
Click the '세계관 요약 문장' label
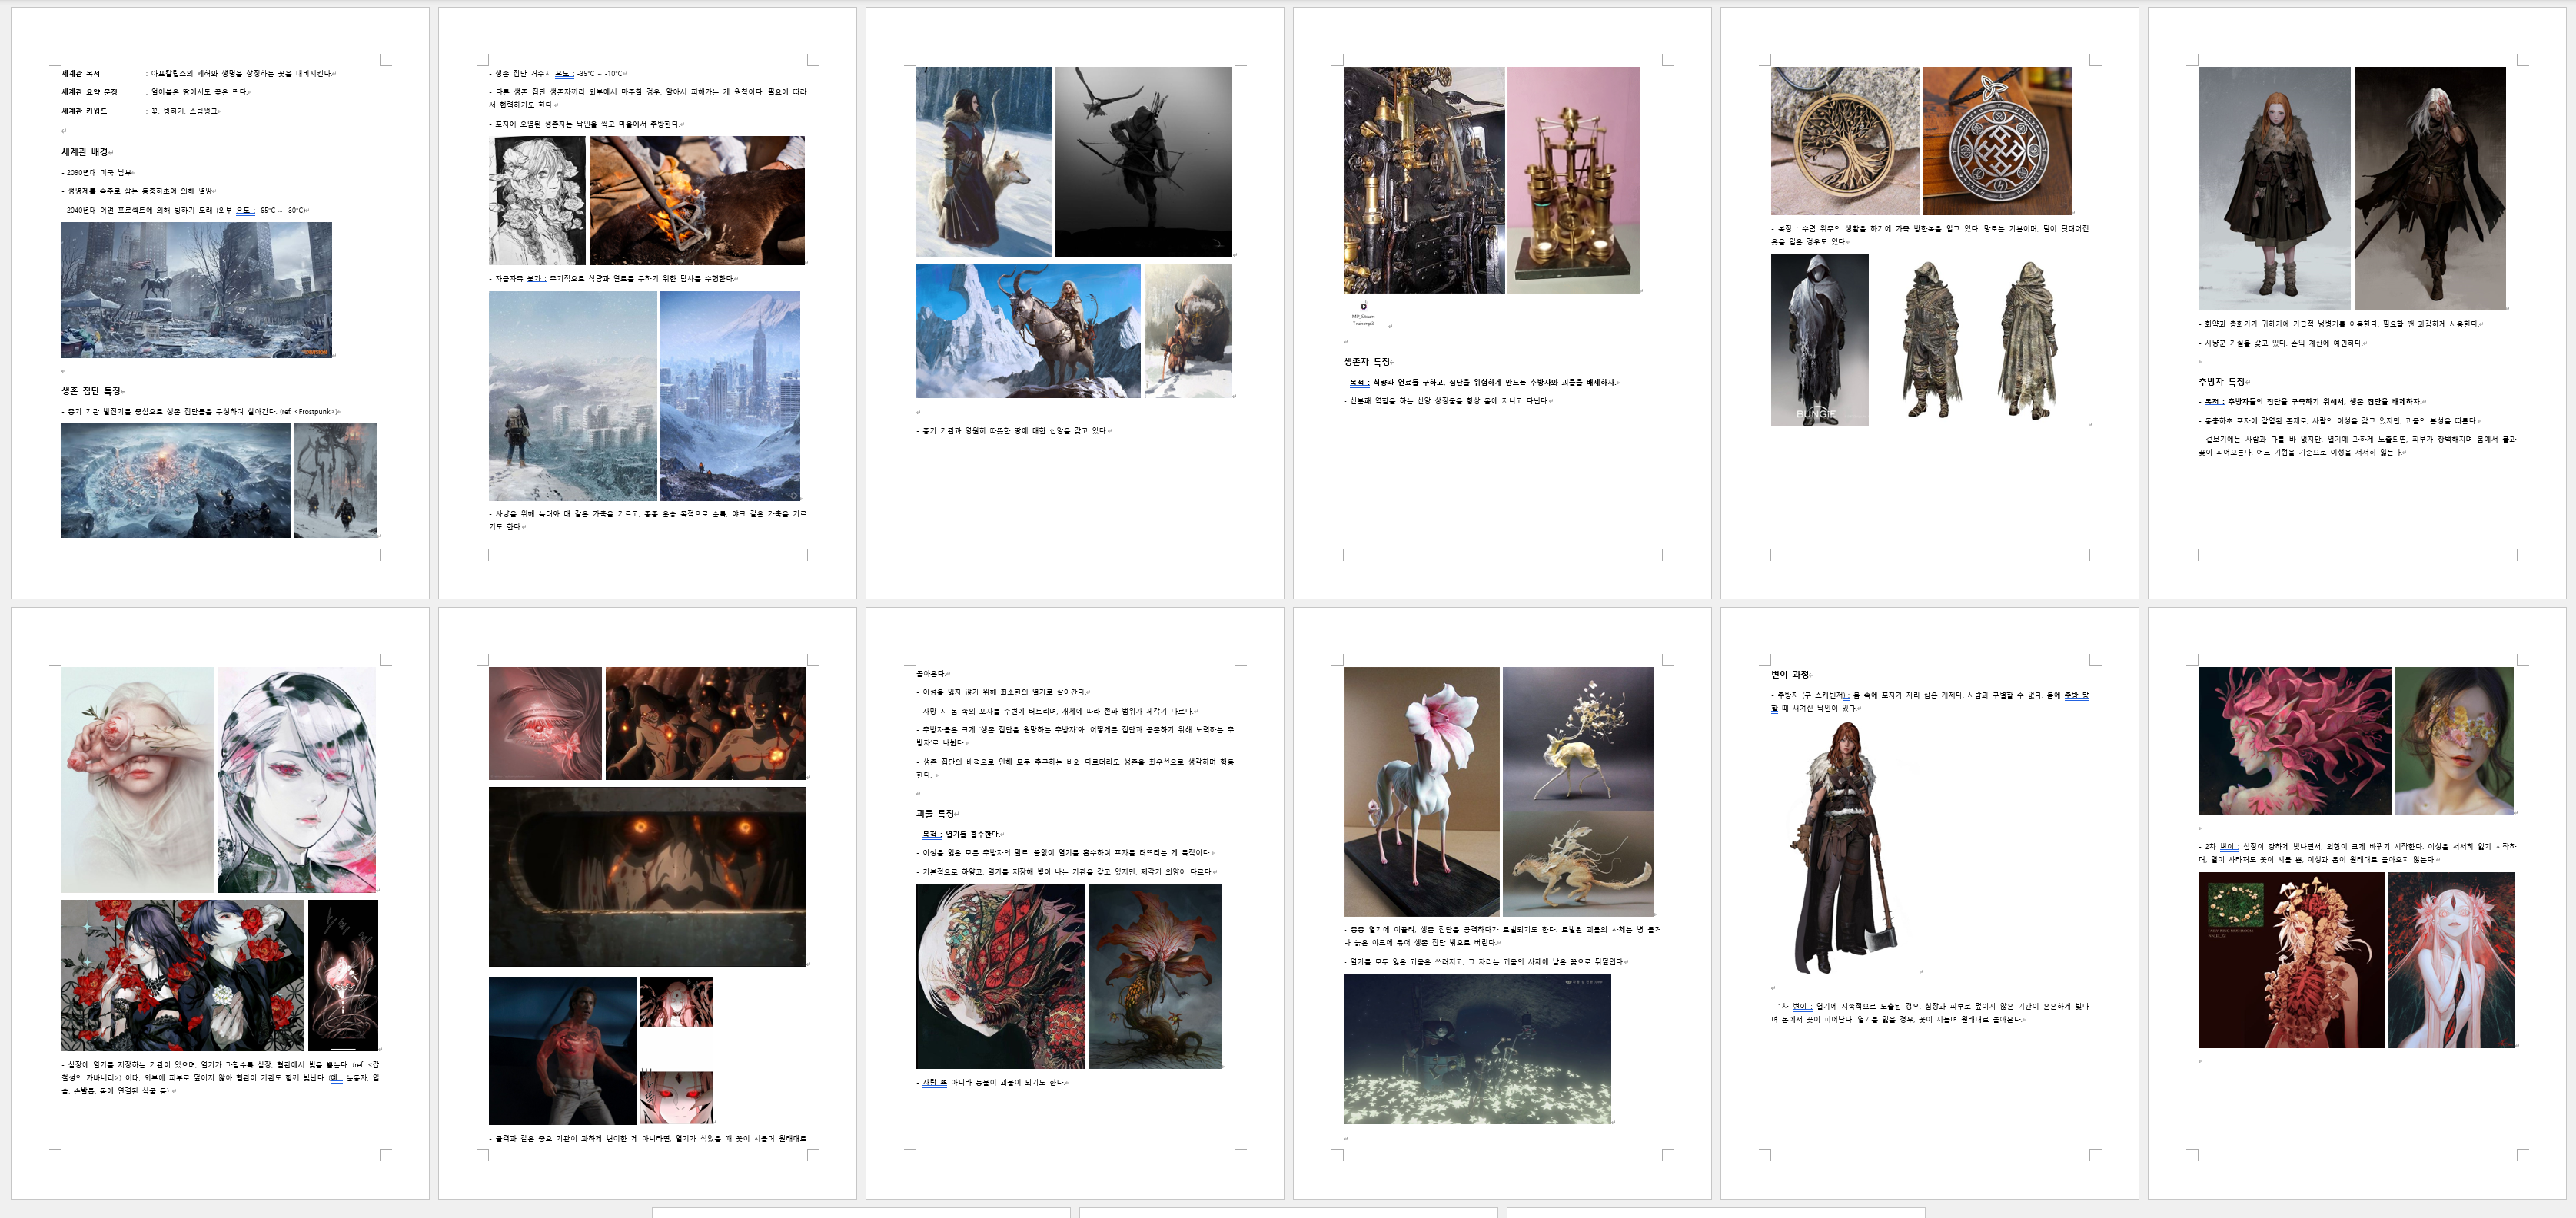(89, 92)
